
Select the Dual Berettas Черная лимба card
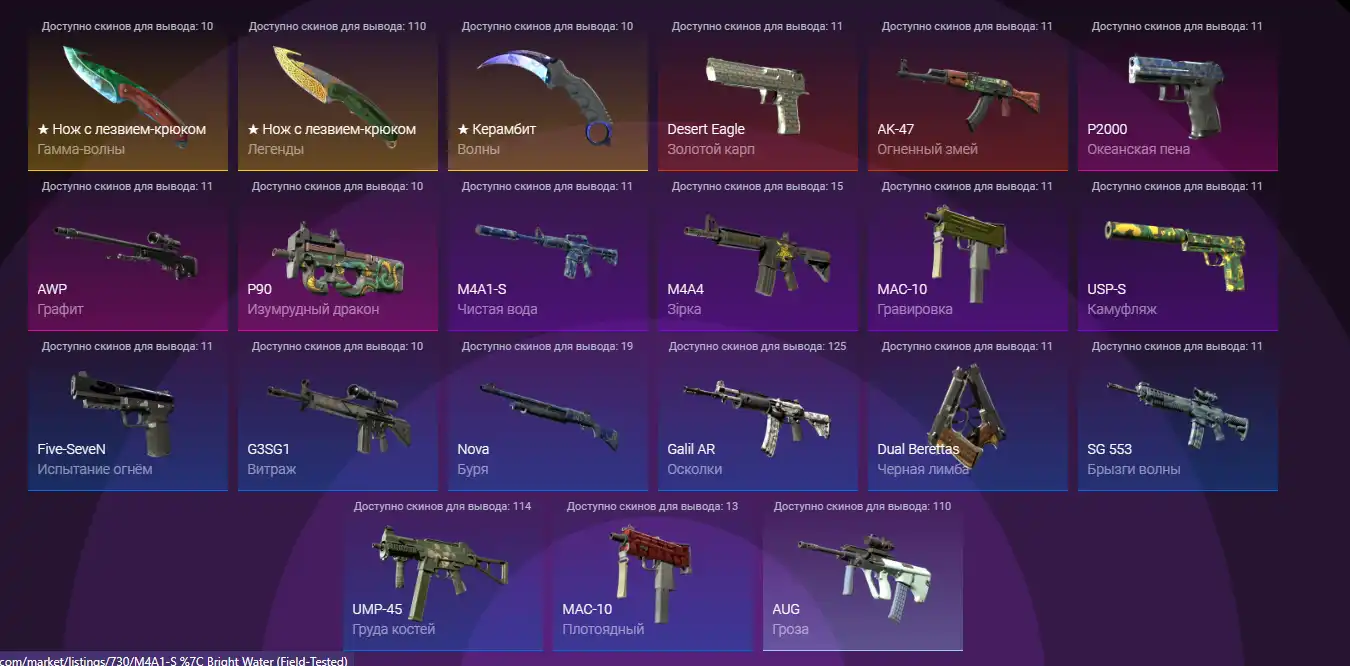(x=968, y=413)
